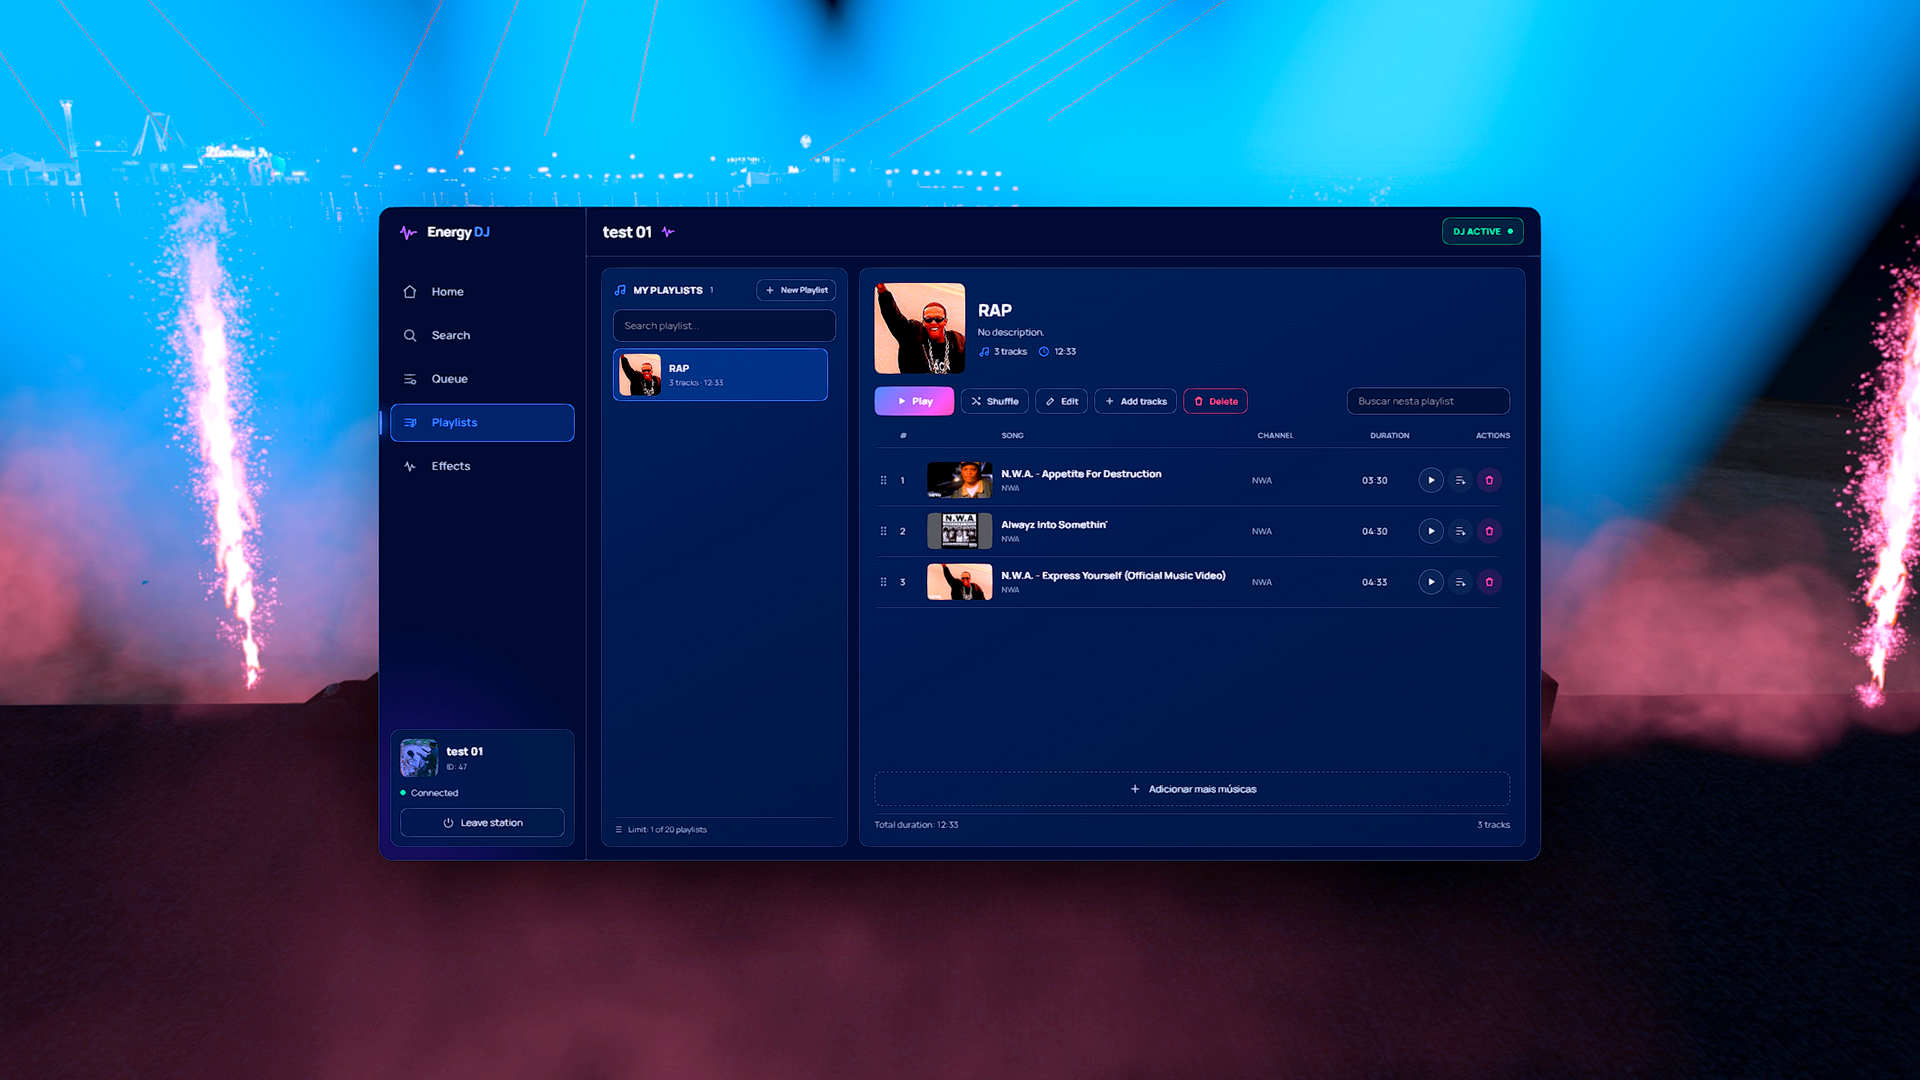Add Appetite For Destruction to queue
1920x1080 pixels.
tap(1460, 480)
